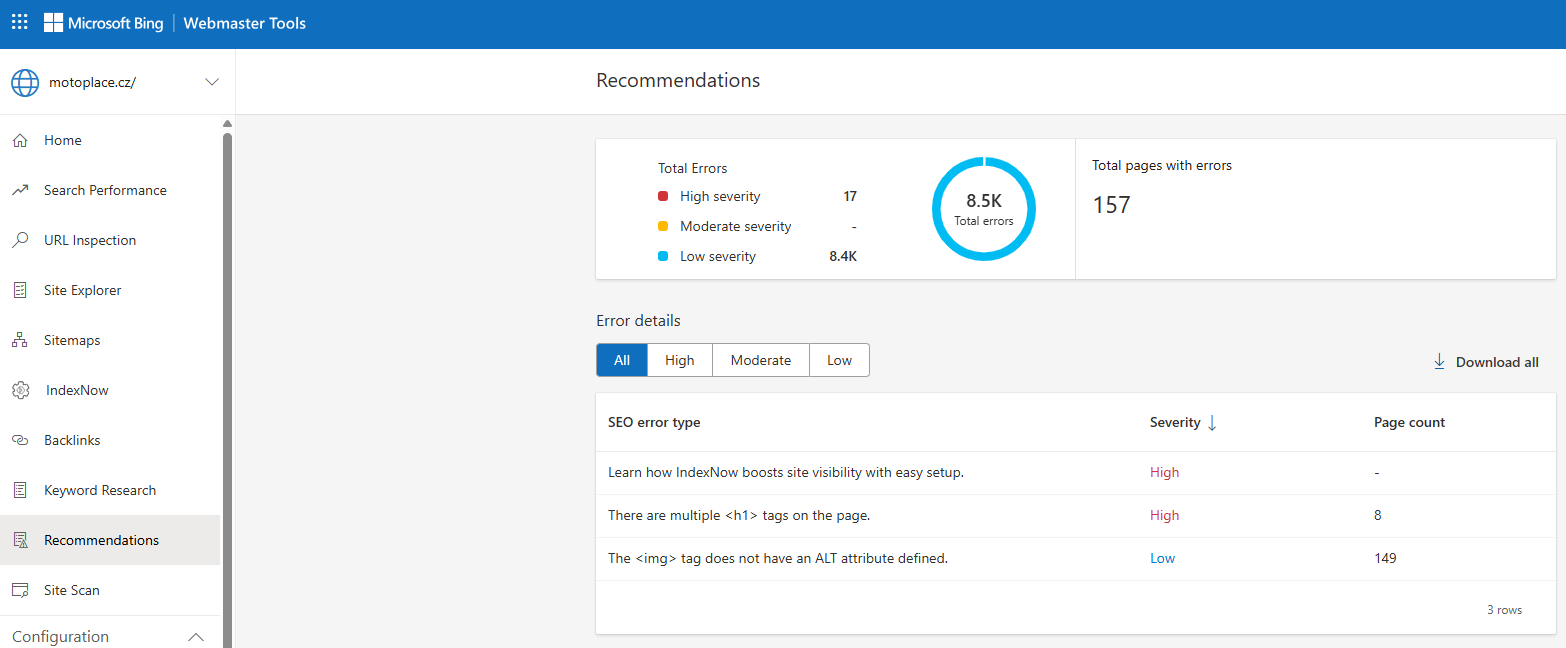Click the Sitemaps hierarchy icon
1566x648 pixels.
20,340
